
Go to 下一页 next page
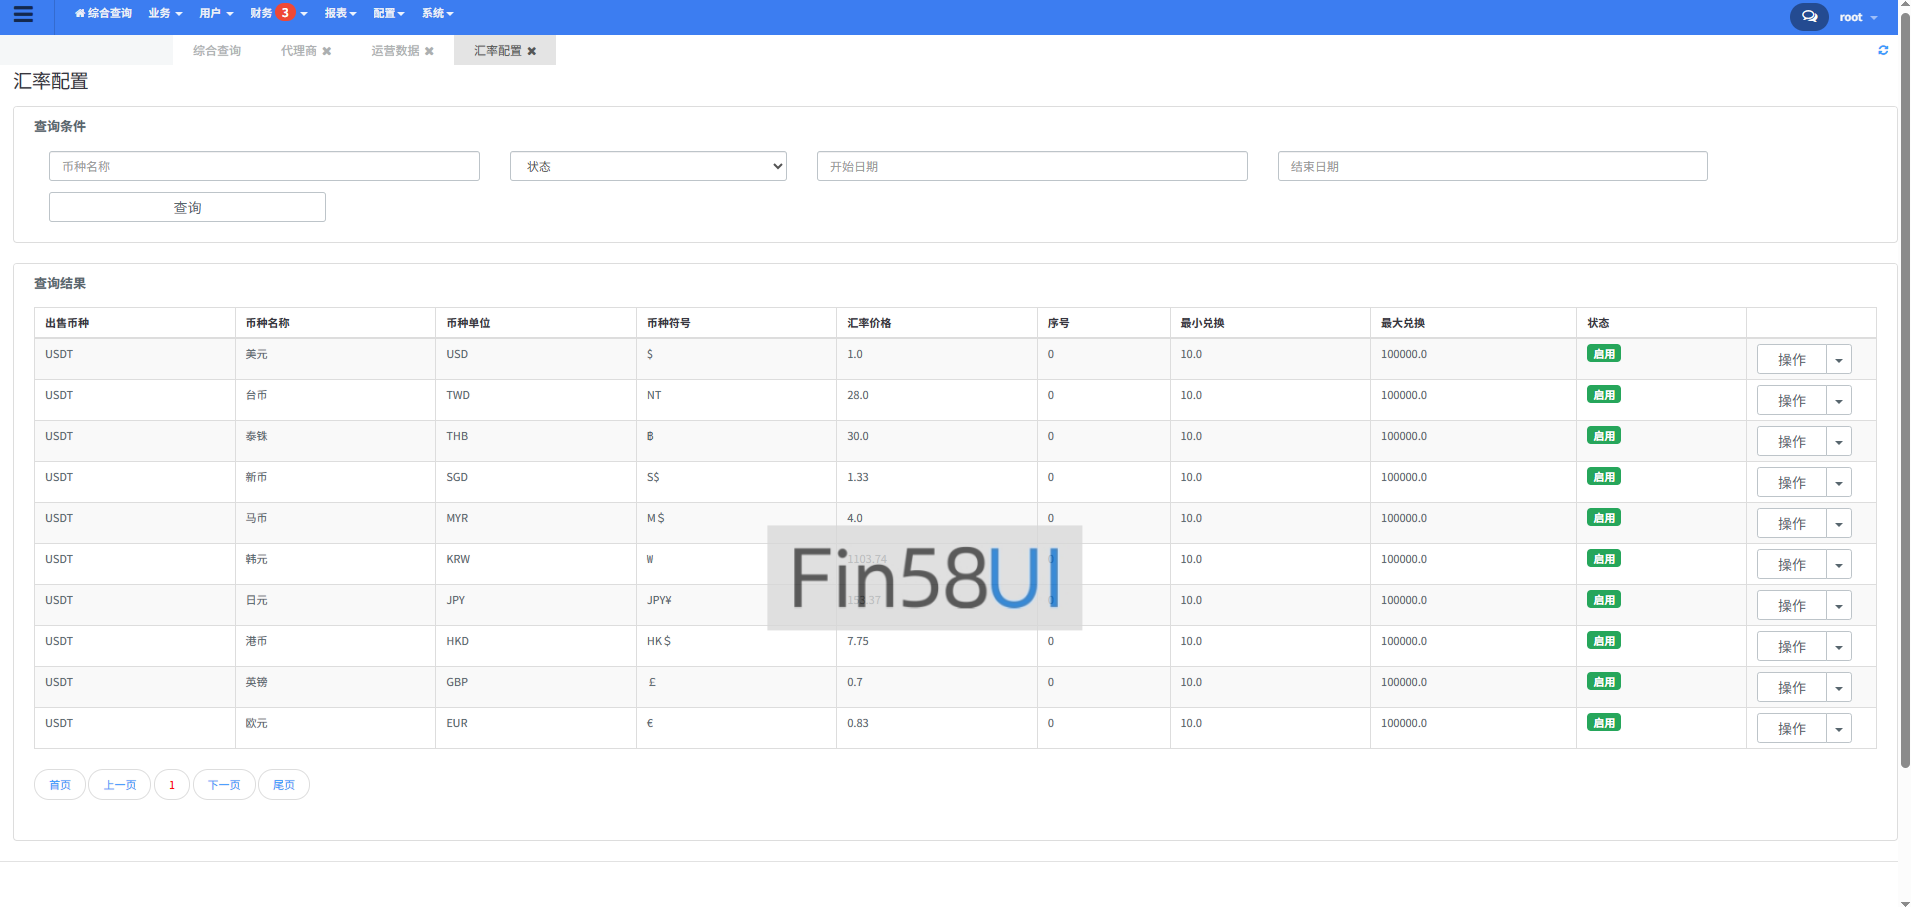coord(224,785)
